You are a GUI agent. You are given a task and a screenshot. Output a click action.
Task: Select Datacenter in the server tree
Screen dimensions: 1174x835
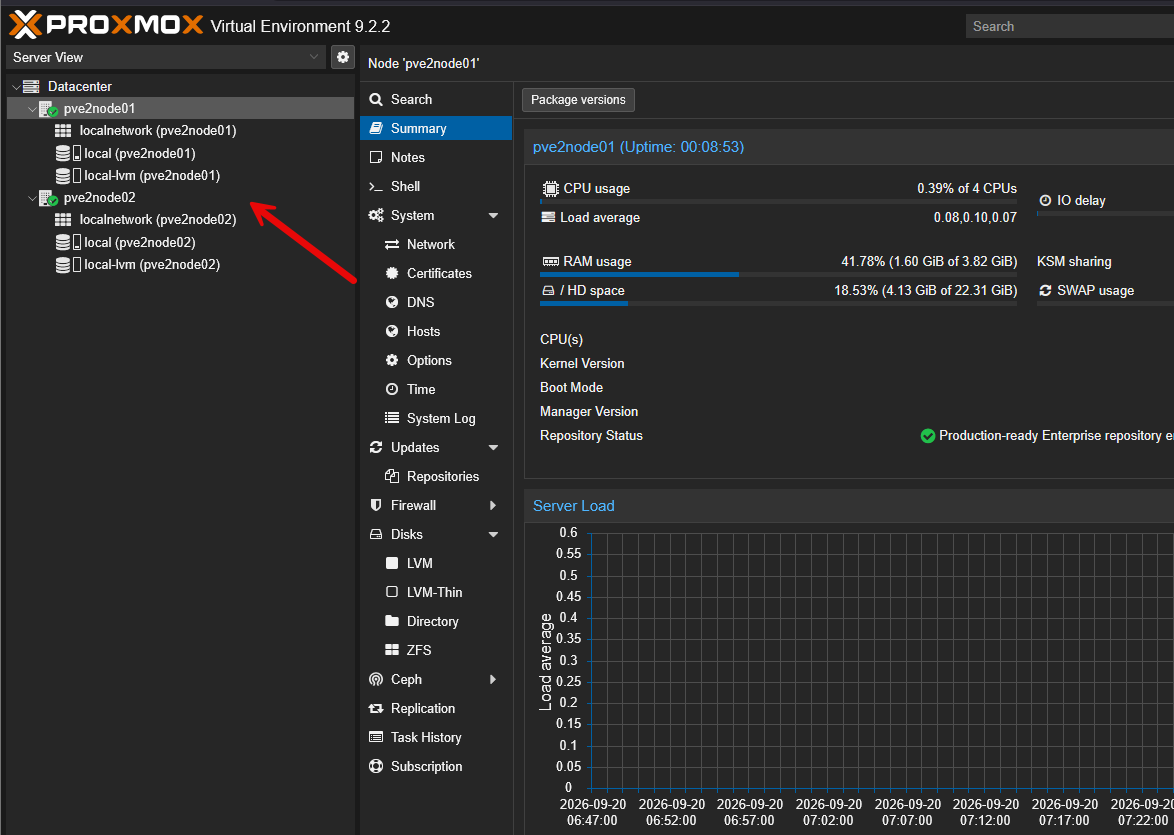coord(180,86)
